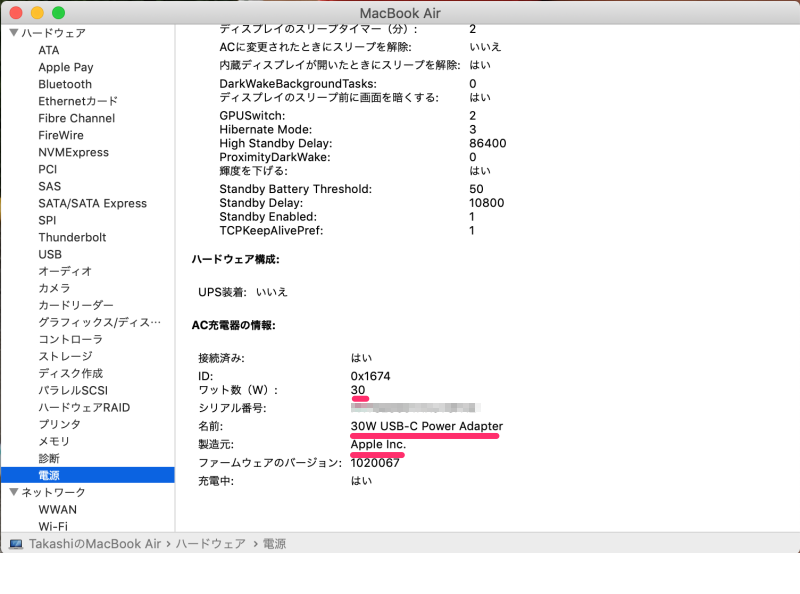Click the firmware version 1020067

point(375,463)
